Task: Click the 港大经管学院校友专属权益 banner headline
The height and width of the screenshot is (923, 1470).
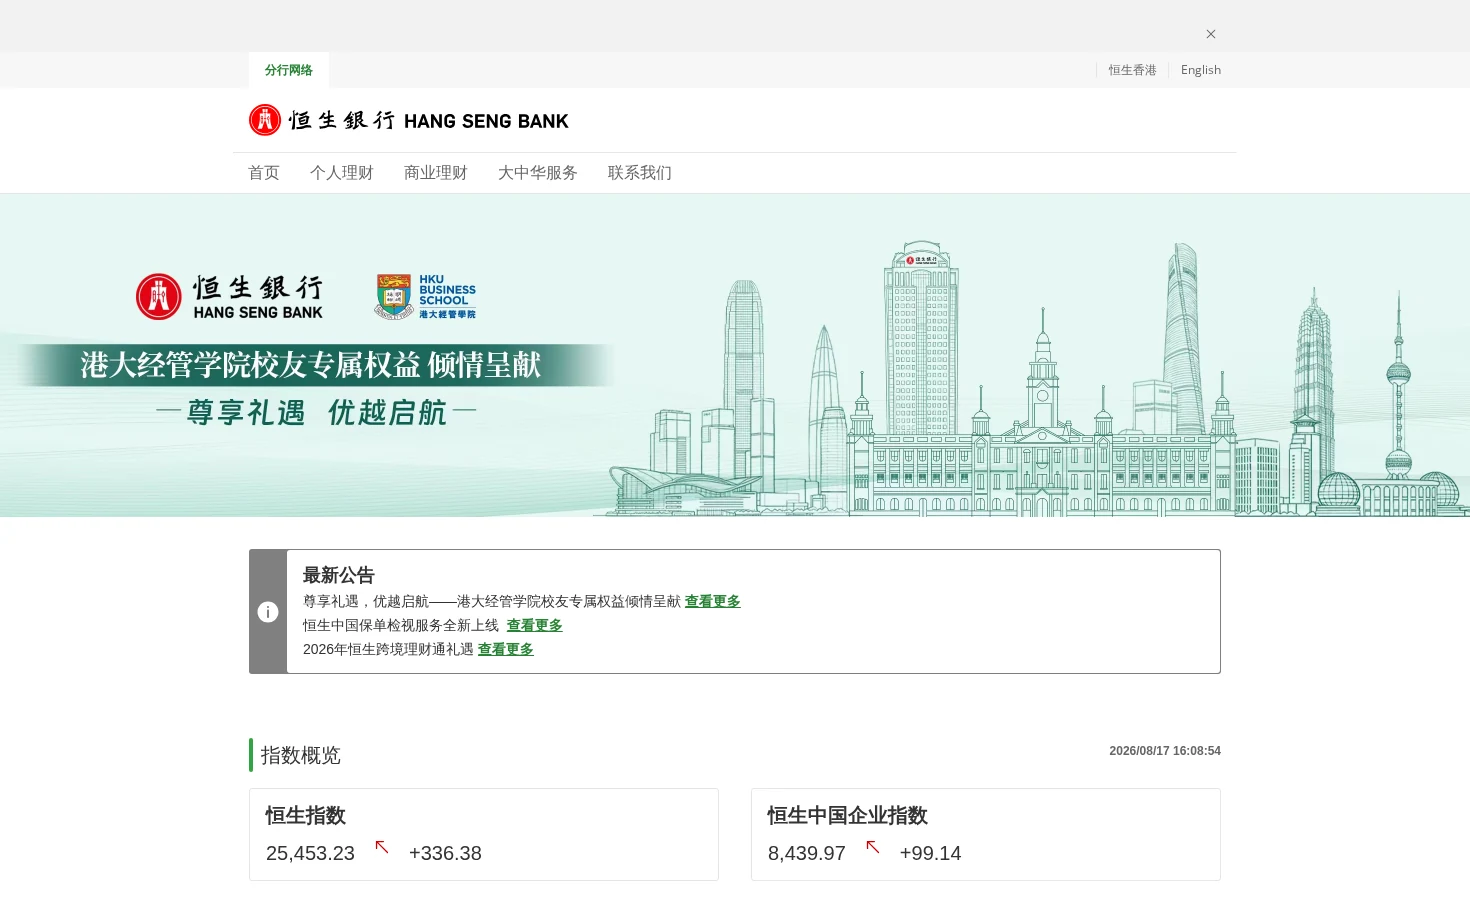Action: tap(311, 365)
